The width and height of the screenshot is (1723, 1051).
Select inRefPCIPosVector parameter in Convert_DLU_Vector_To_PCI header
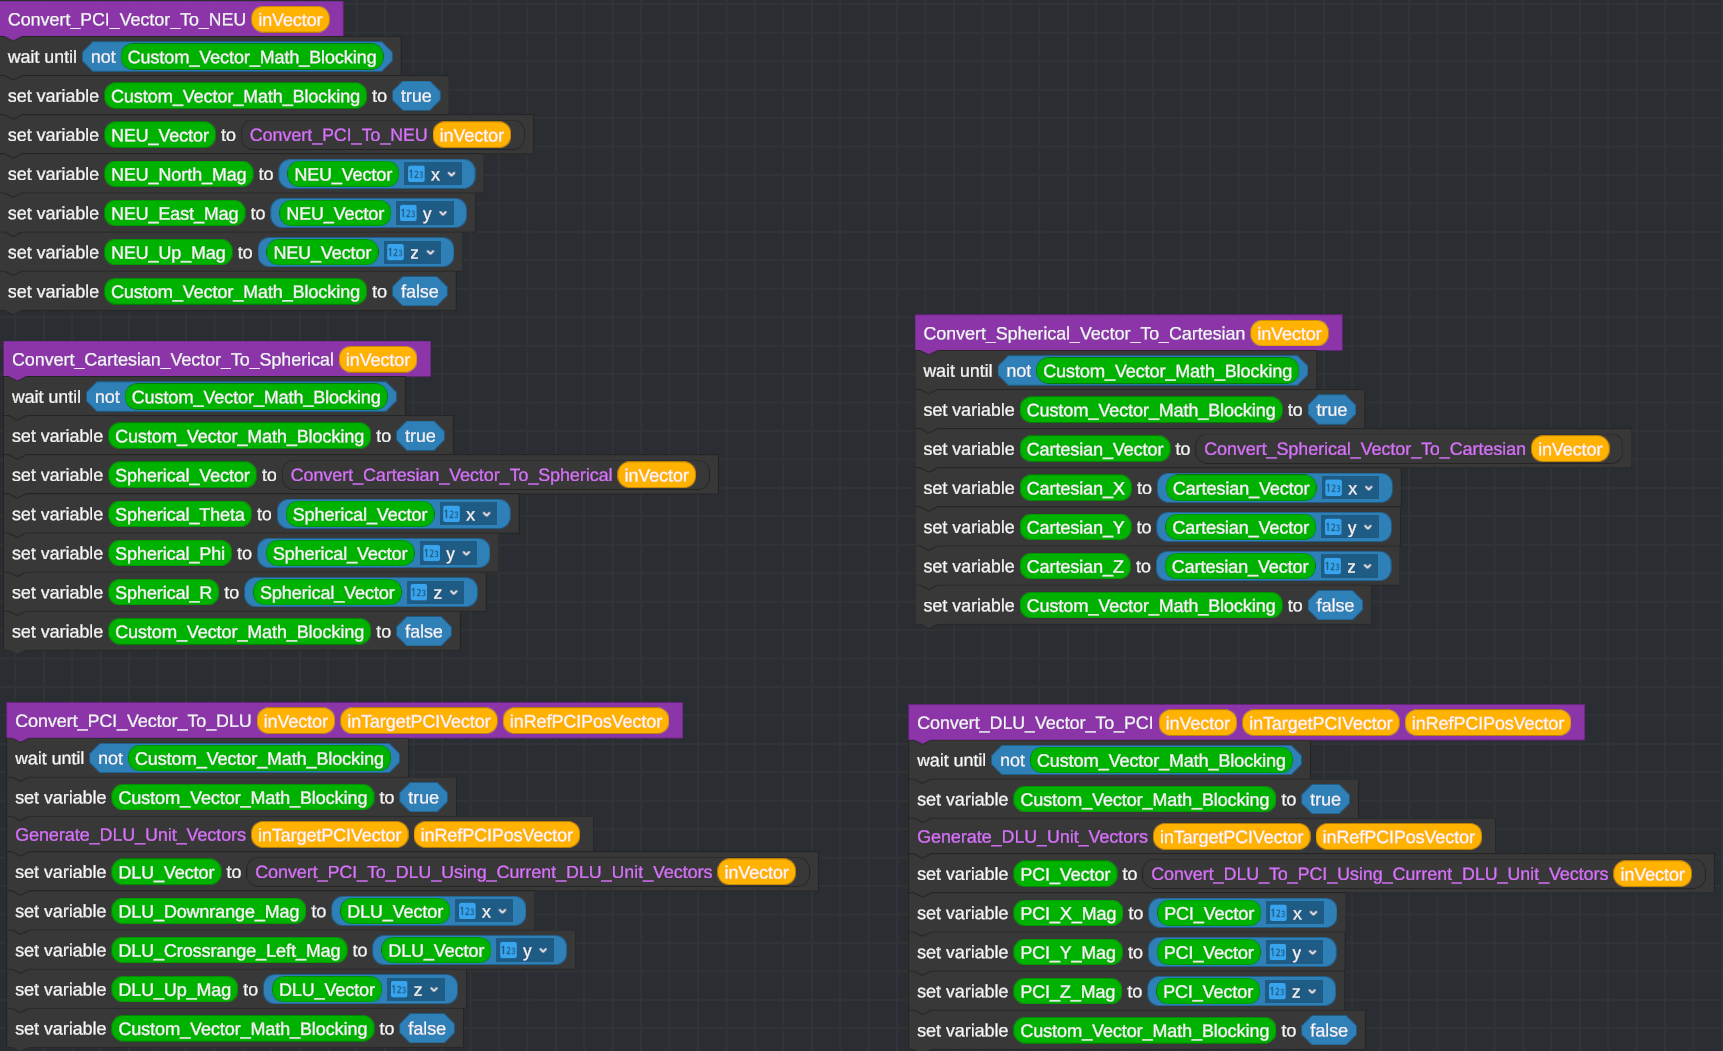[x=1487, y=723]
